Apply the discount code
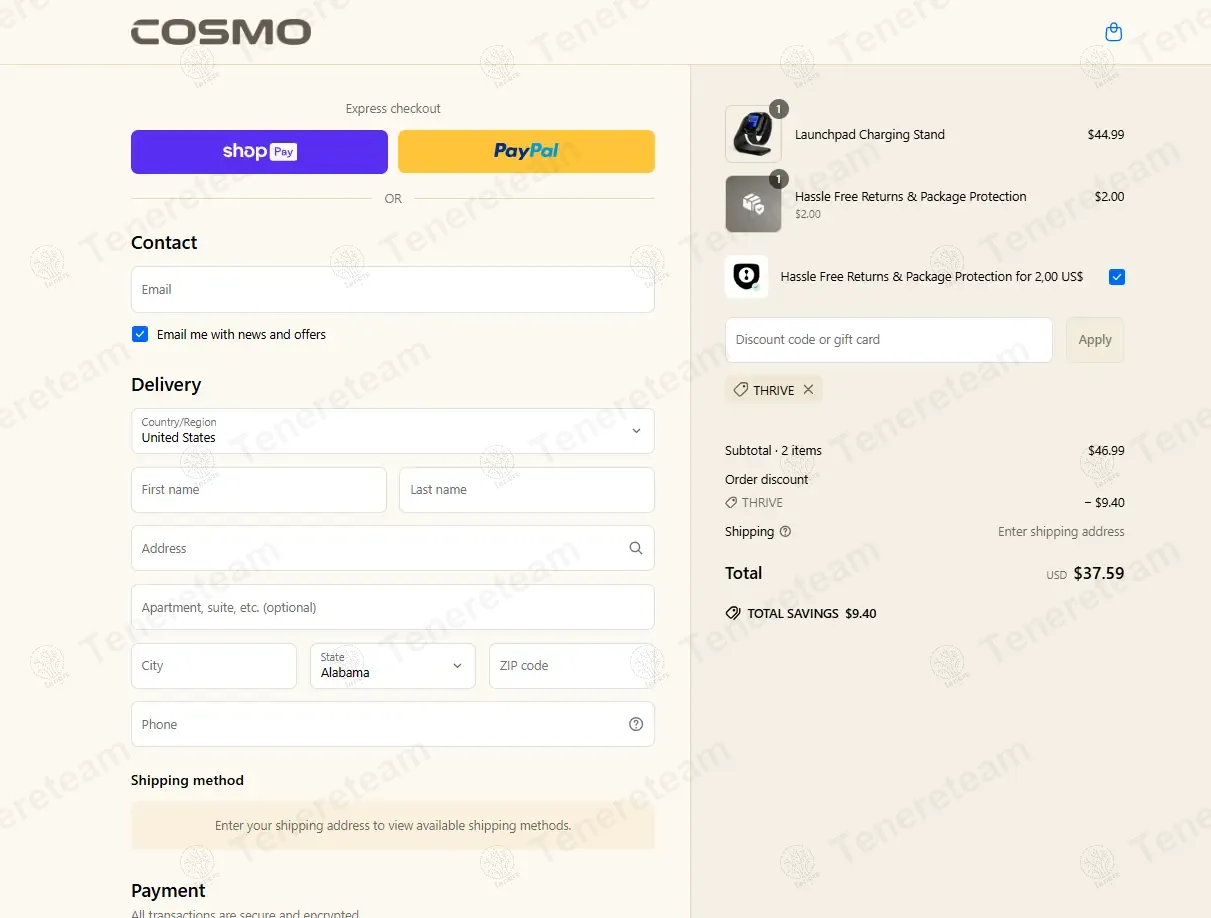The height and width of the screenshot is (918, 1211). [x=1095, y=340]
